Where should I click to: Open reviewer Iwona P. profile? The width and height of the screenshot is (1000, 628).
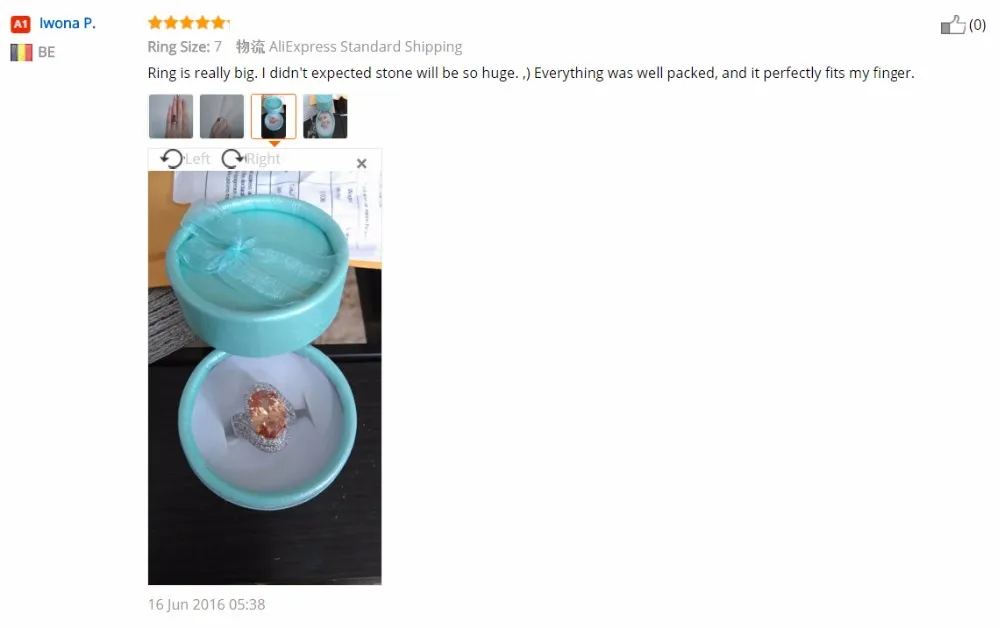click(x=68, y=24)
